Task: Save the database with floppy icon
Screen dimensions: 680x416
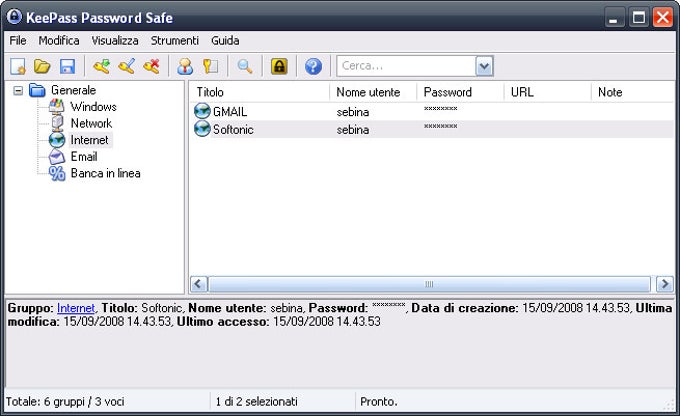Action: 67,66
